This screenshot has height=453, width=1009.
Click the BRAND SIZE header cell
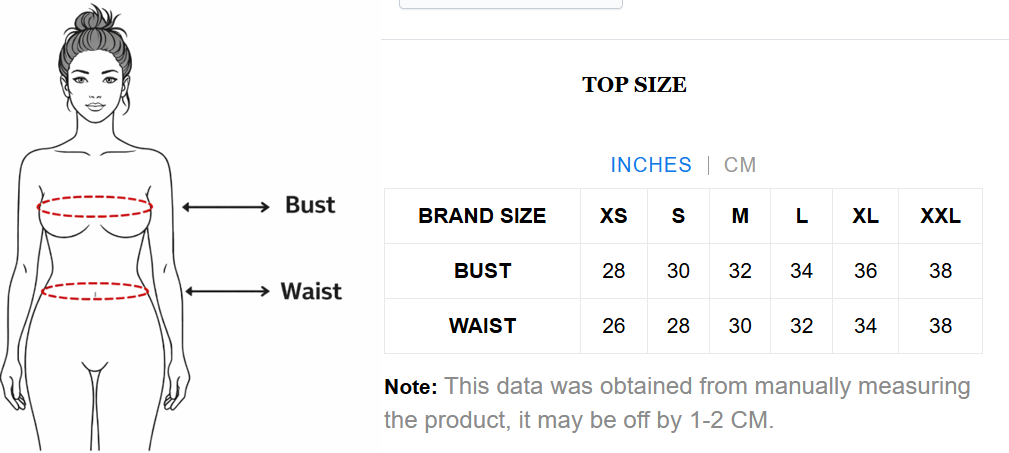click(x=482, y=216)
